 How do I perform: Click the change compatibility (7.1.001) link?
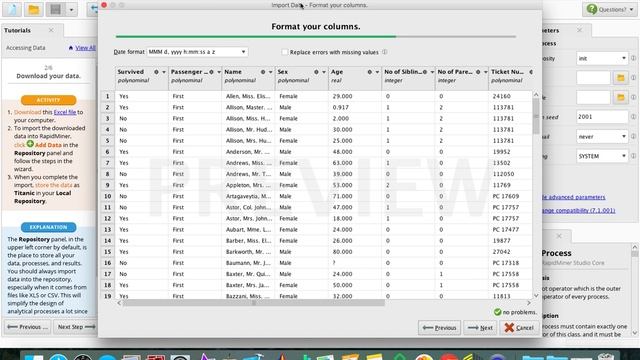578,210
